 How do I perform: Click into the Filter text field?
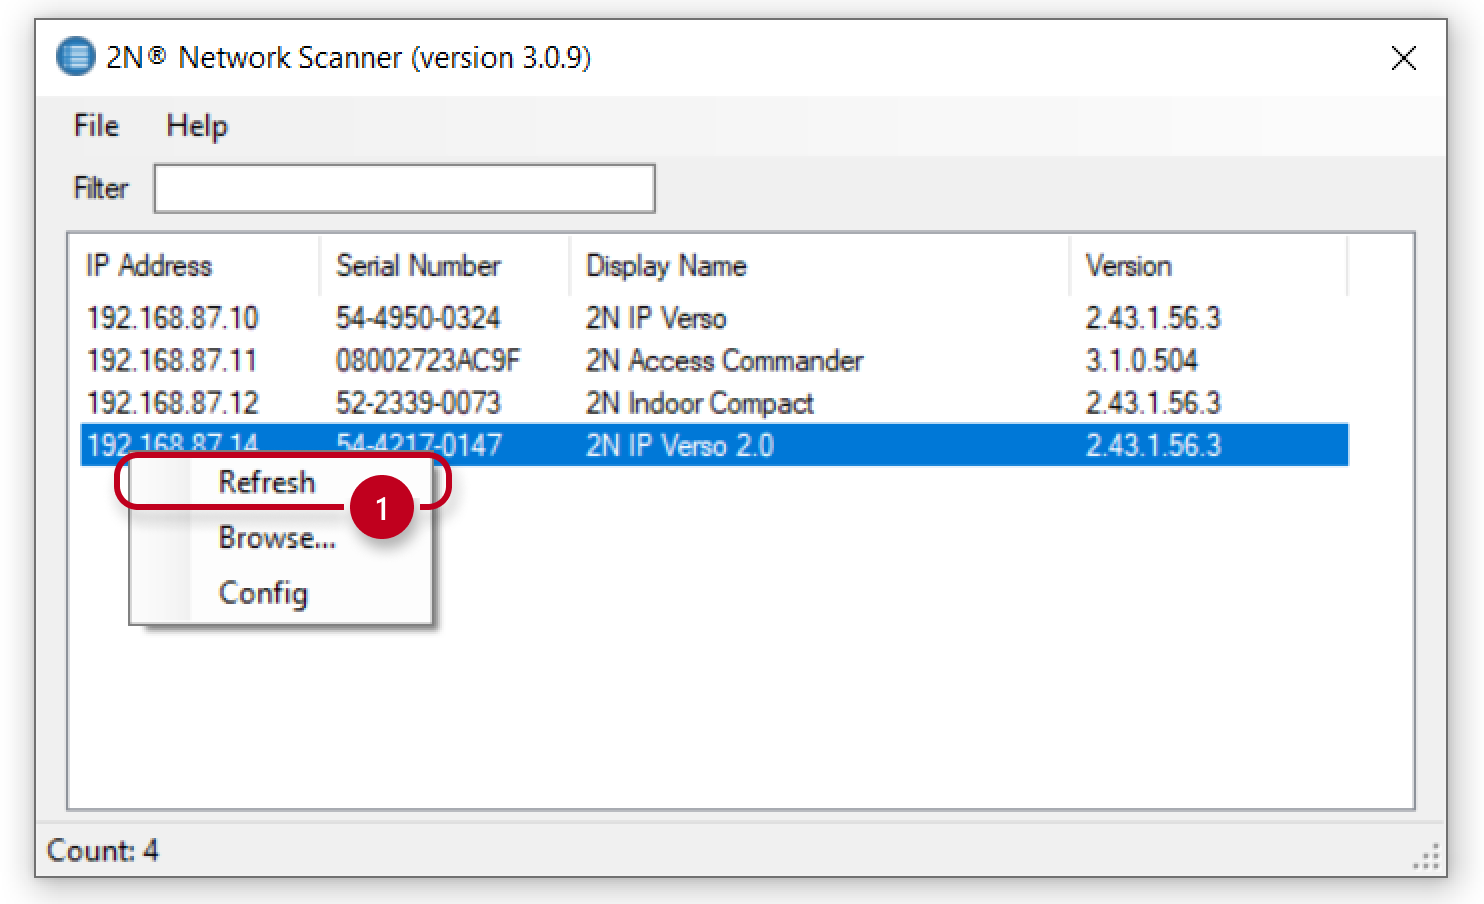pyautogui.click(x=404, y=188)
